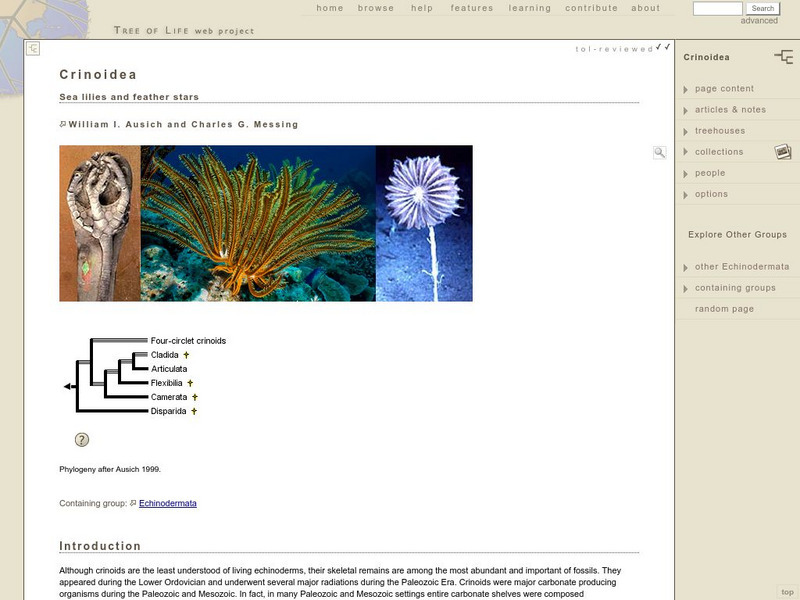This screenshot has width=800, height=600.
Task: Click the Introduction heading
Action: click(100, 546)
